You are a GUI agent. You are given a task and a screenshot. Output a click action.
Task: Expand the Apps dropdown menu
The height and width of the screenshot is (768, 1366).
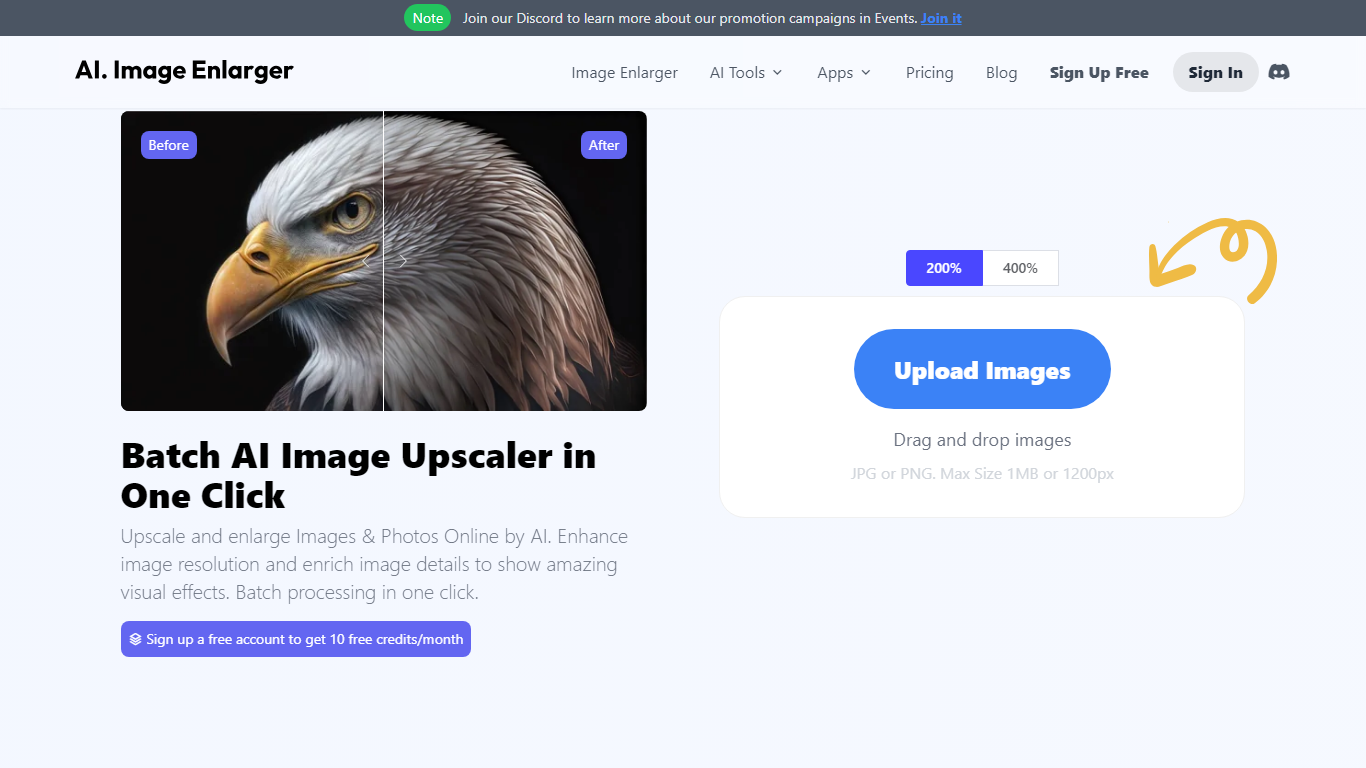[x=843, y=73]
